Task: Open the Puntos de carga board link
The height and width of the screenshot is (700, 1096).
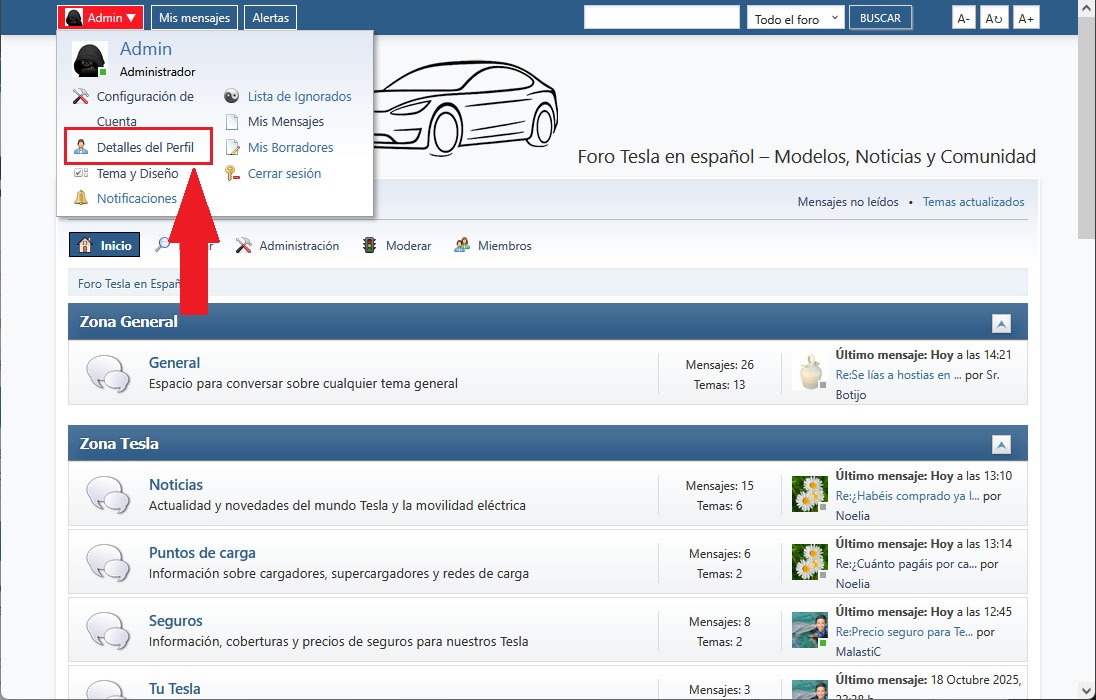Action: tap(202, 553)
